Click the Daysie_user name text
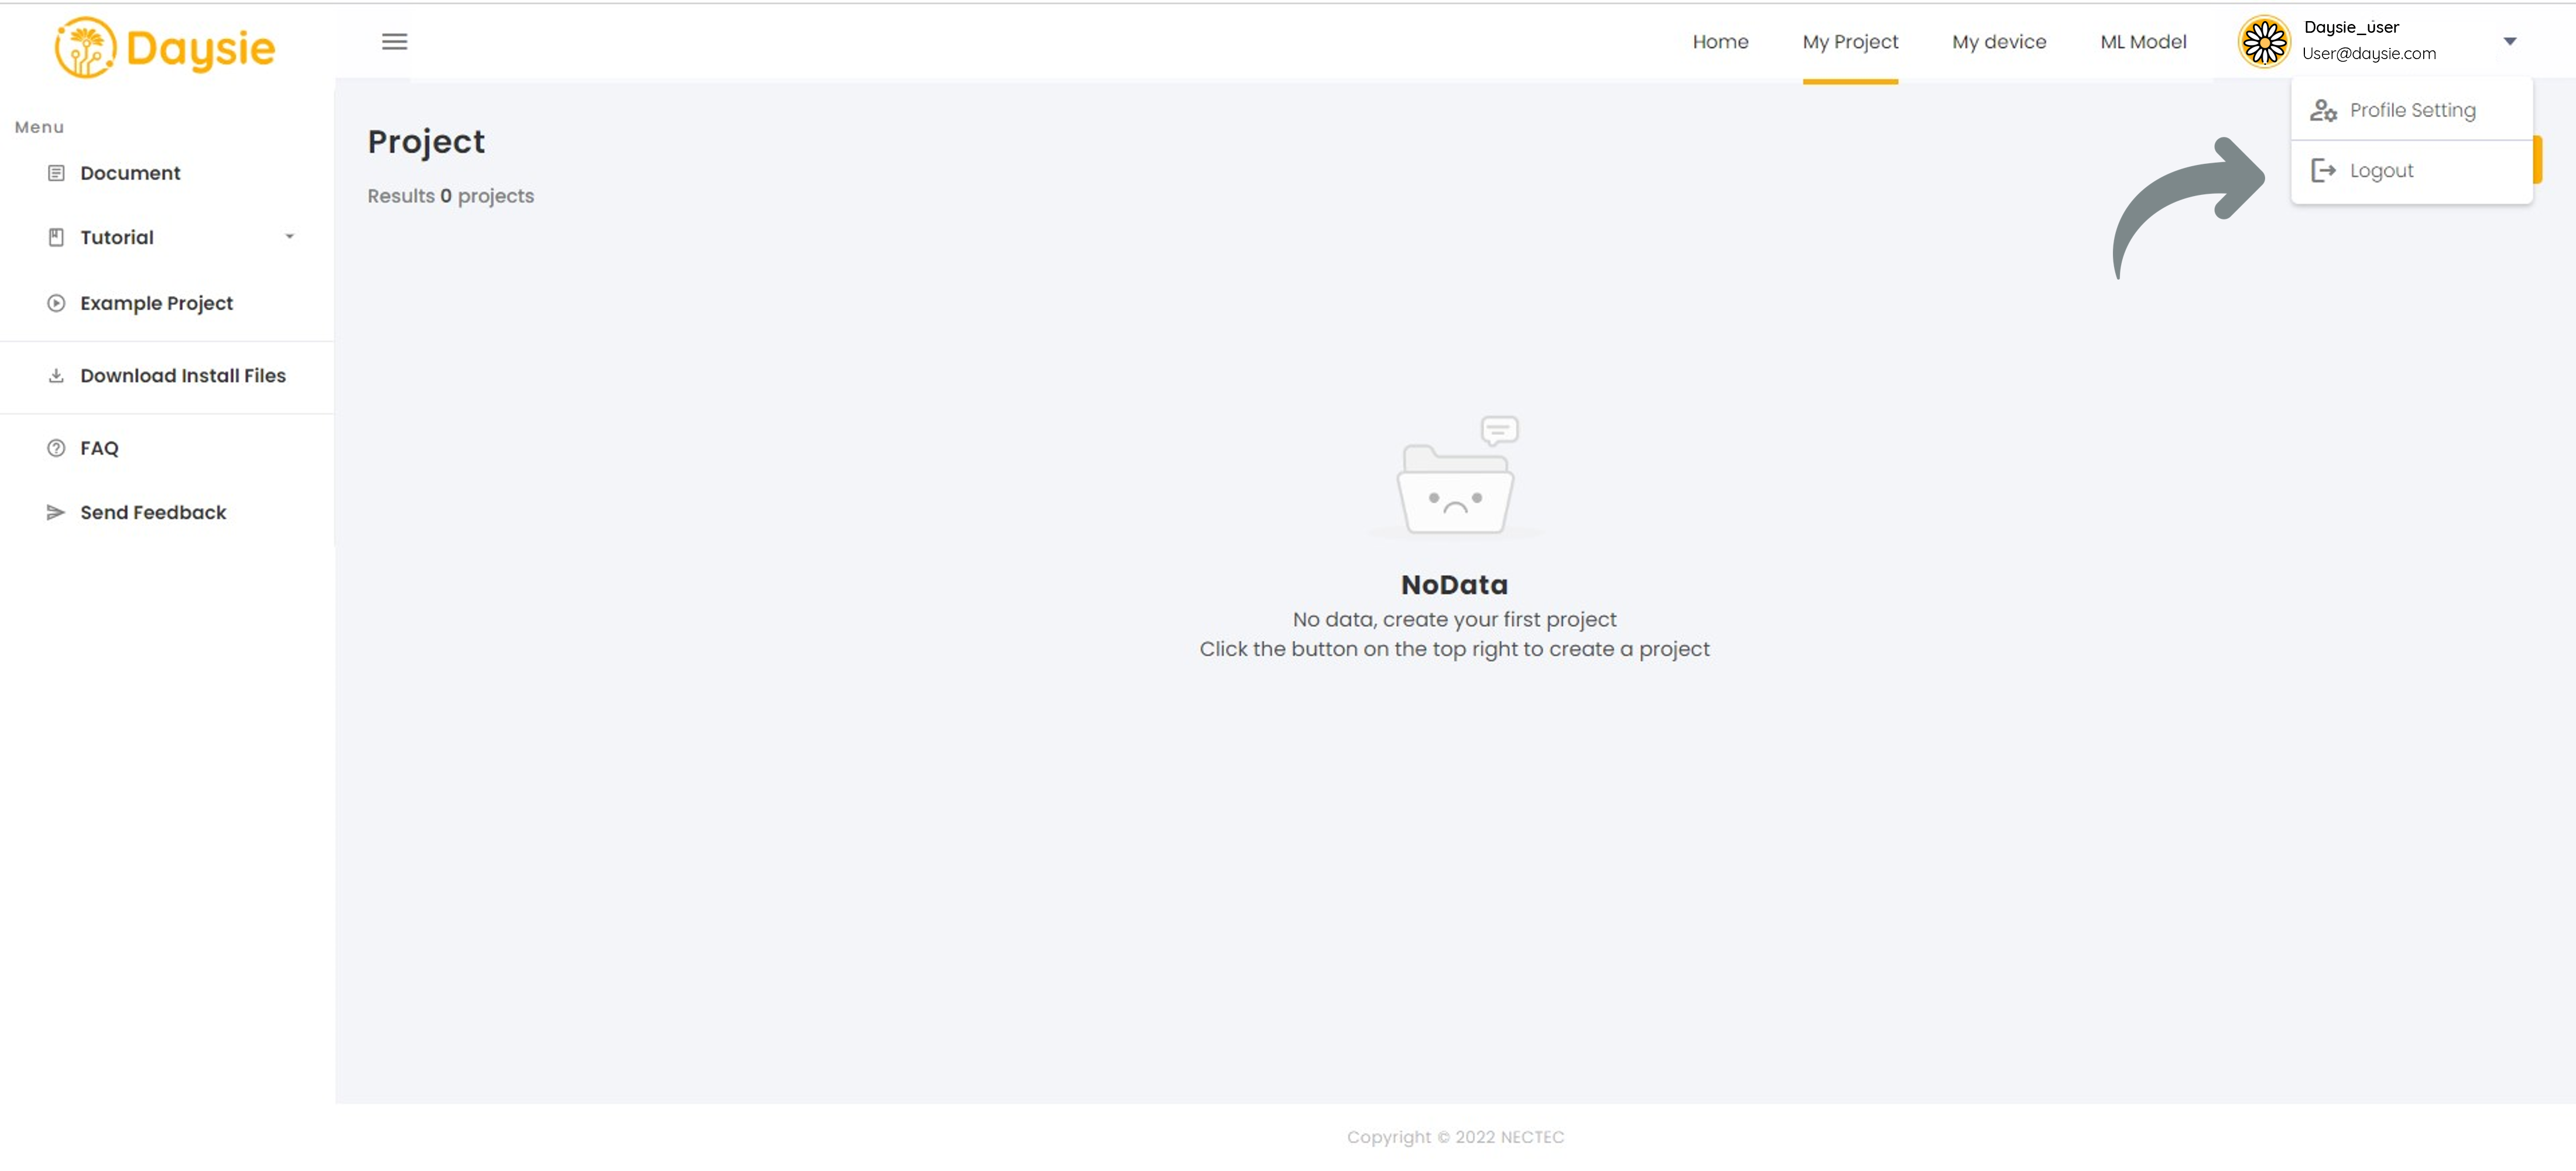The width and height of the screenshot is (2576, 1171). point(2351,27)
